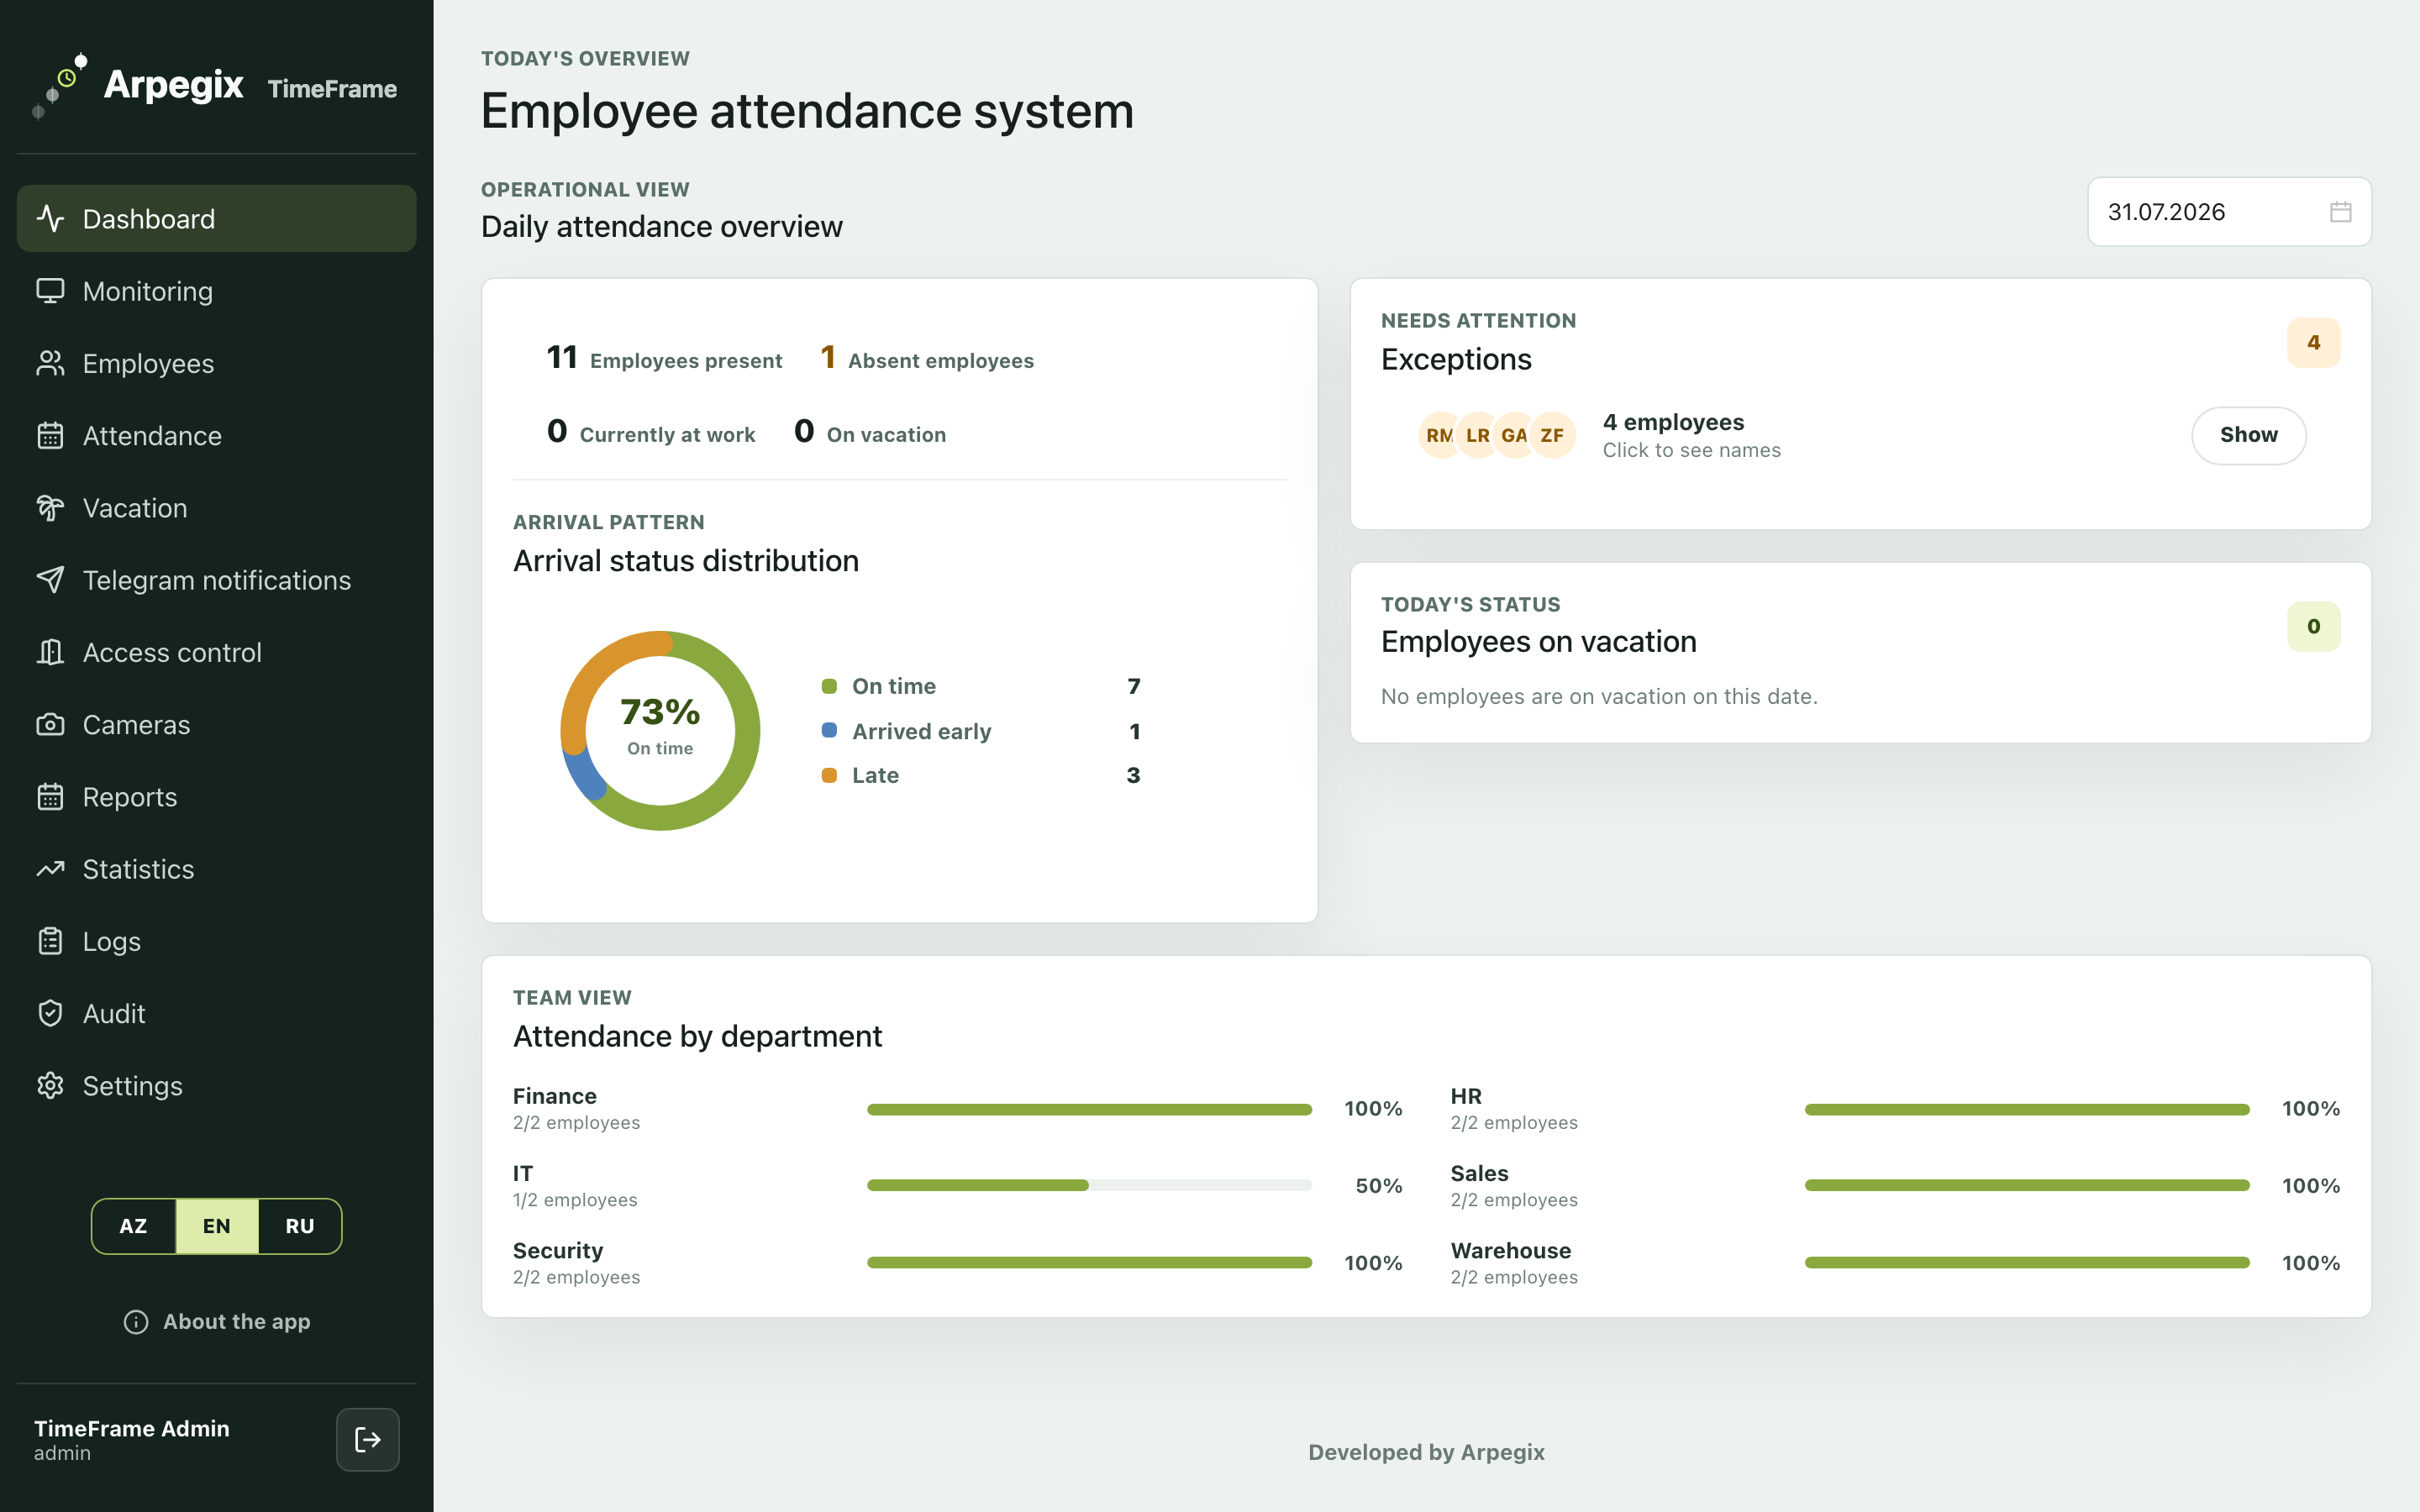
Task: Go to Telegram notifications page
Action: [x=217, y=580]
